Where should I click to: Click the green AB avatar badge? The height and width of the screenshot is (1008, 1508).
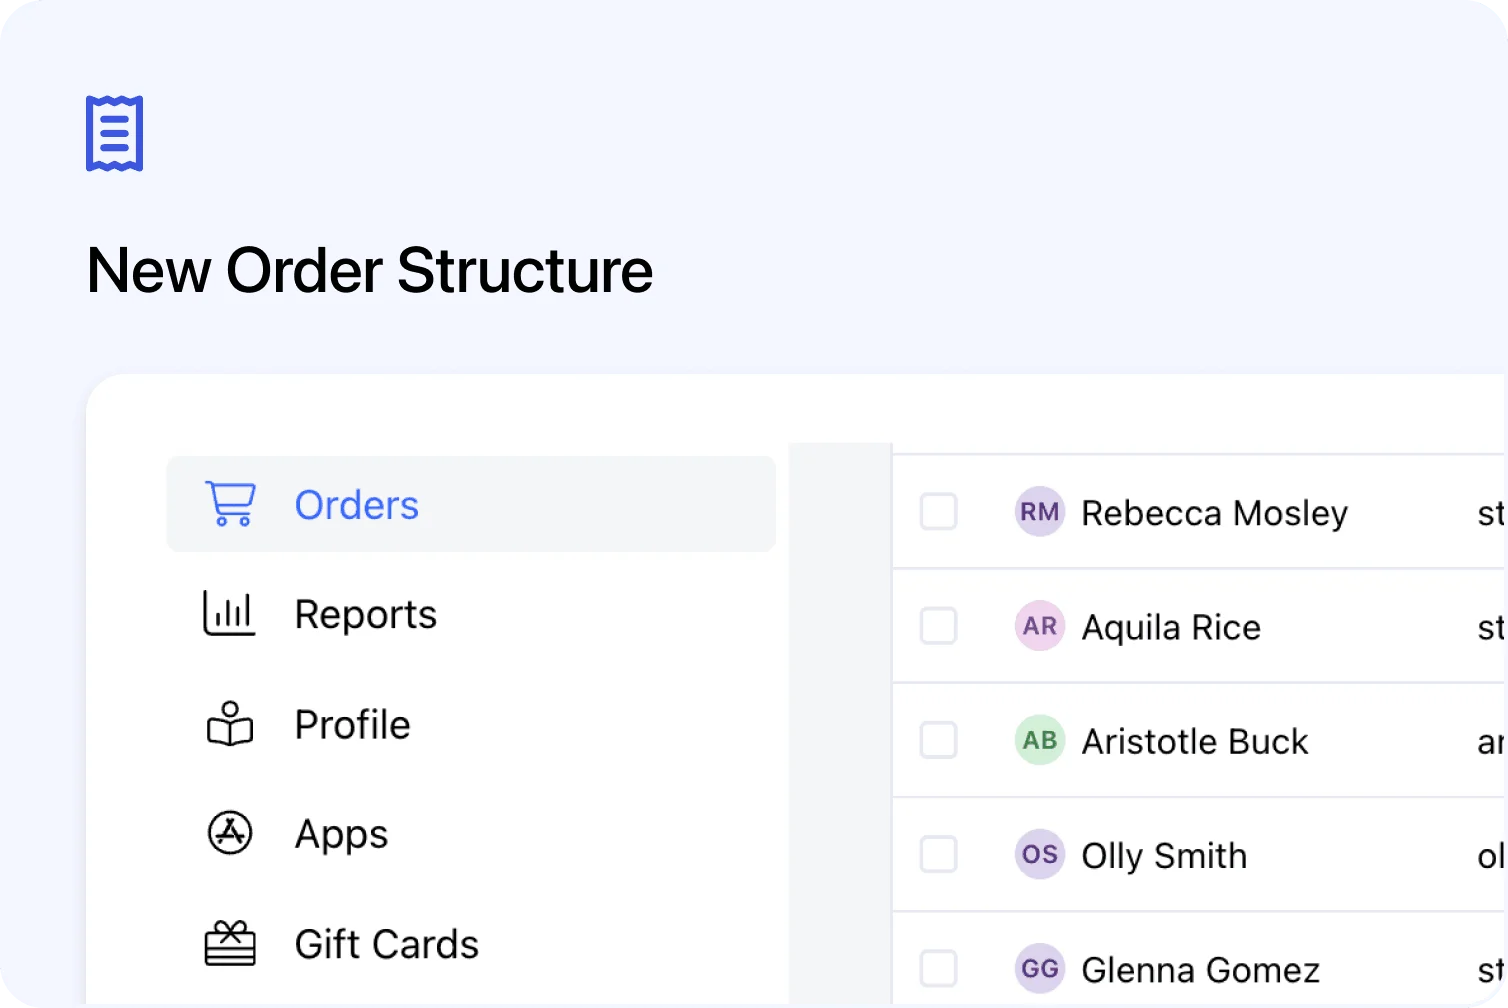(x=1040, y=740)
